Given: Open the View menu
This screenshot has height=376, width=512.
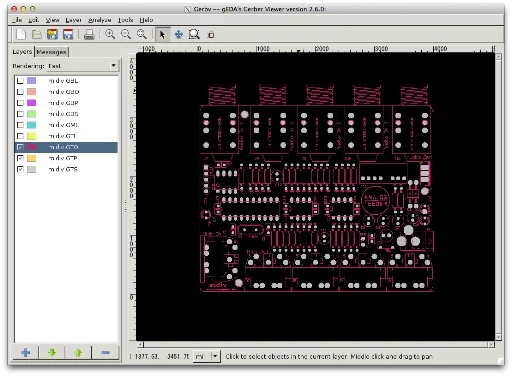Looking at the screenshot, I should (x=52, y=20).
